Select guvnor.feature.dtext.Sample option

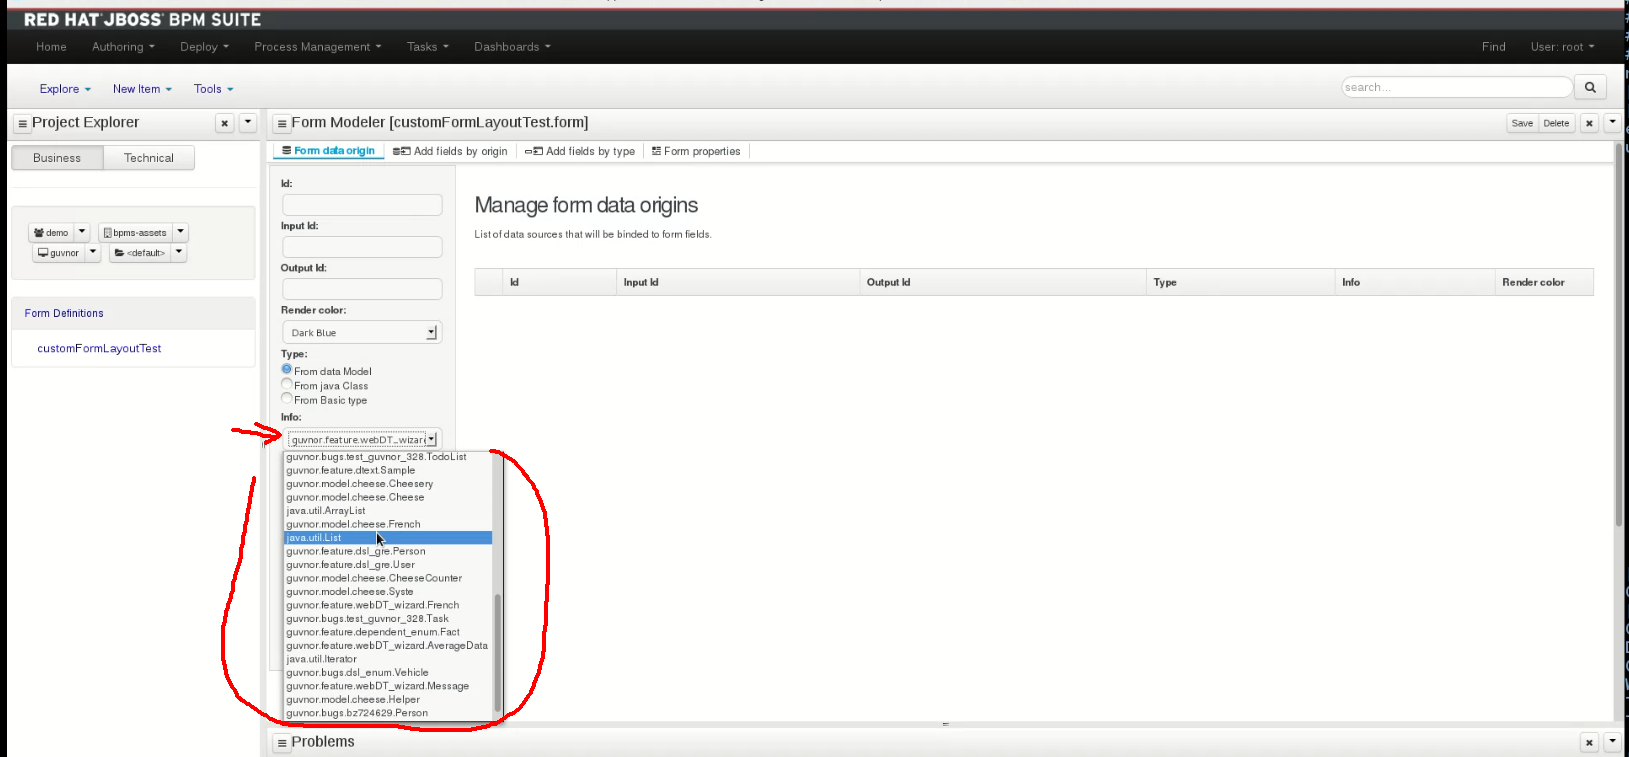pyautogui.click(x=388, y=470)
